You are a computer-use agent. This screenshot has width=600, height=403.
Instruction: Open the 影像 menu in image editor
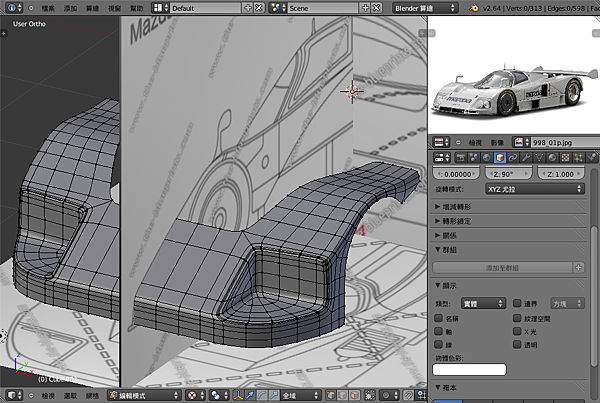(x=497, y=142)
